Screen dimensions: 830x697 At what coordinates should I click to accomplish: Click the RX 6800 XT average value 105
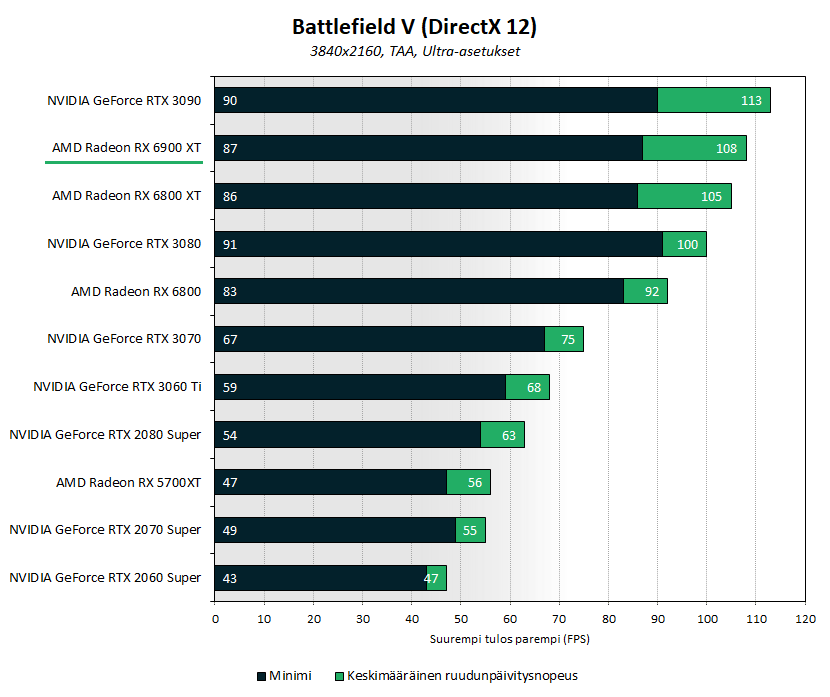point(711,197)
